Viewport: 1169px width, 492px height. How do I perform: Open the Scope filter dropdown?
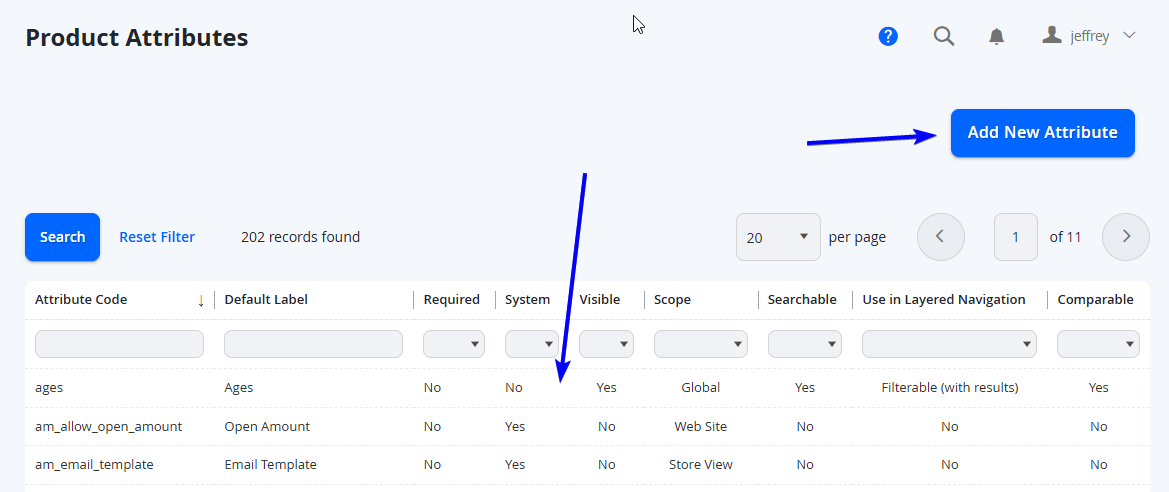pos(701,344)
